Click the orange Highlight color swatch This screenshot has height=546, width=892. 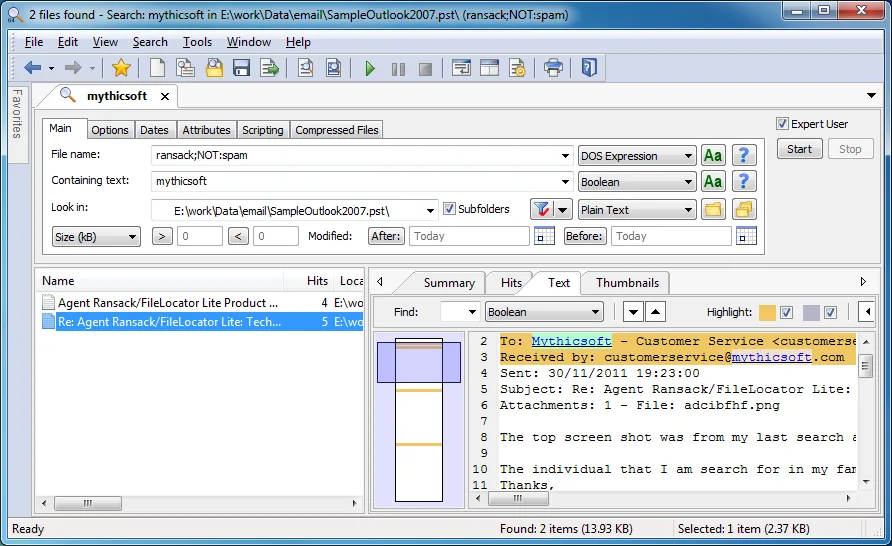(767, 312)
